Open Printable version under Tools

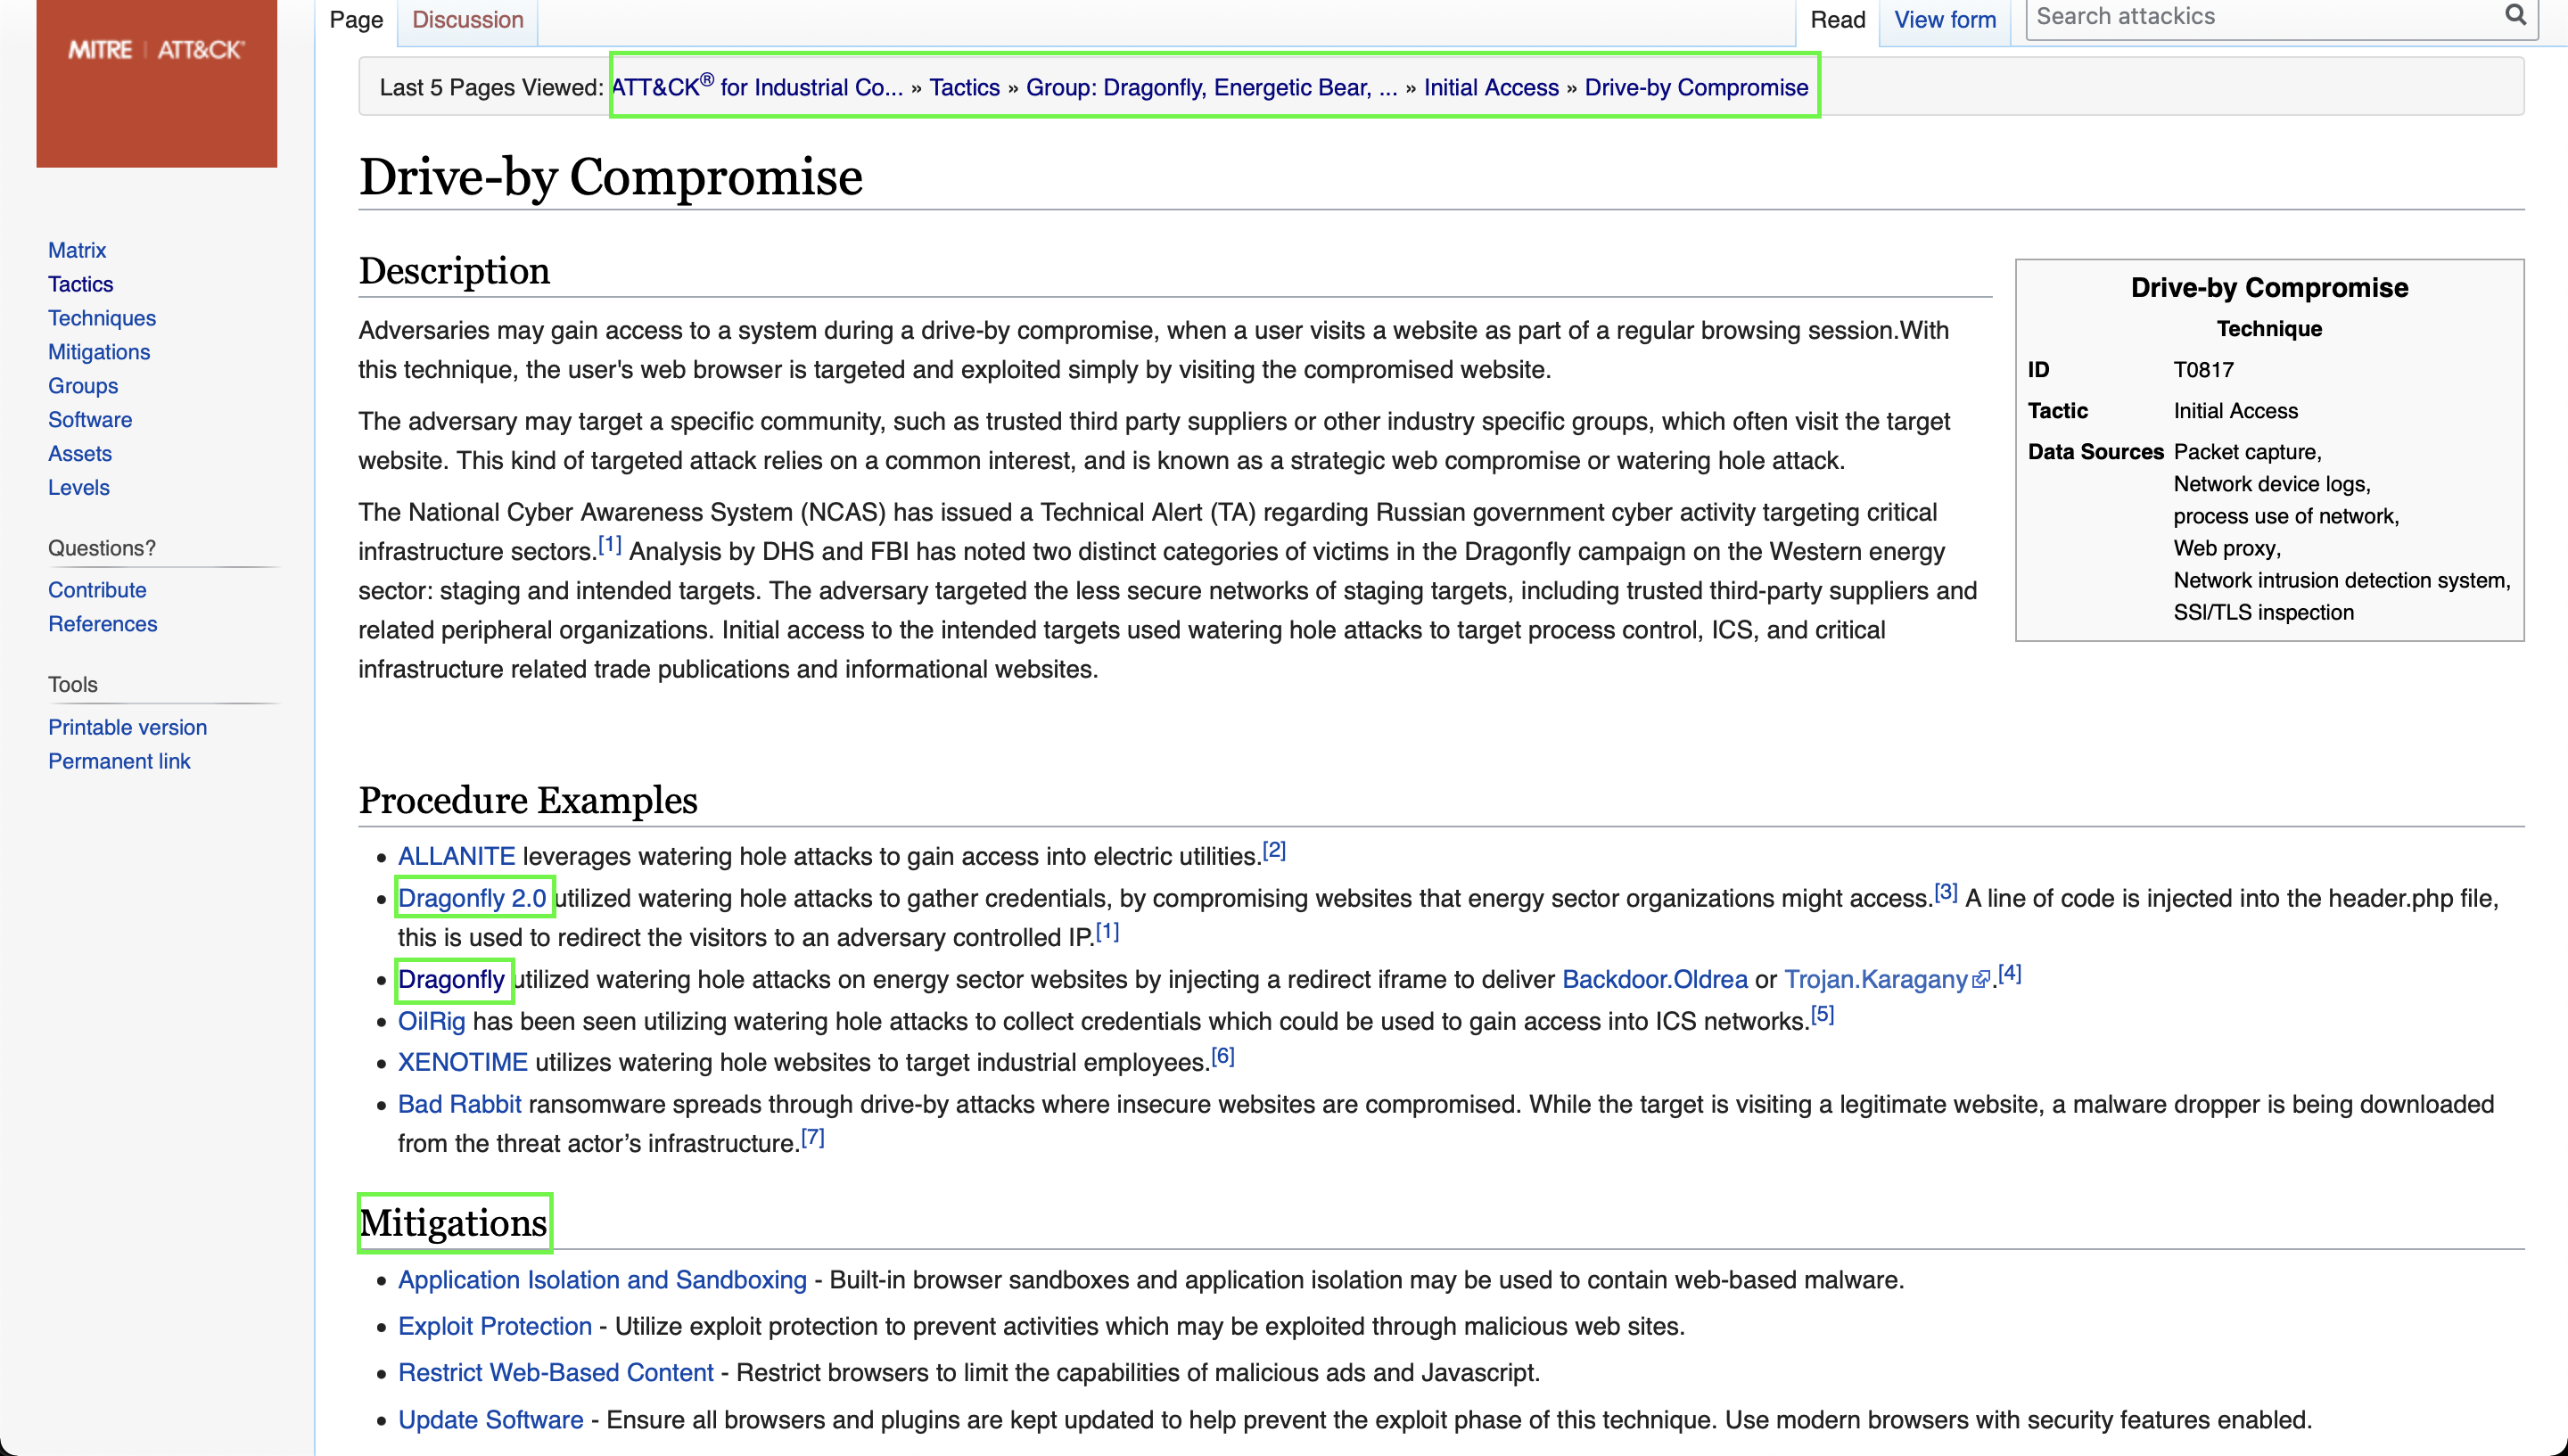coord(127,727)
